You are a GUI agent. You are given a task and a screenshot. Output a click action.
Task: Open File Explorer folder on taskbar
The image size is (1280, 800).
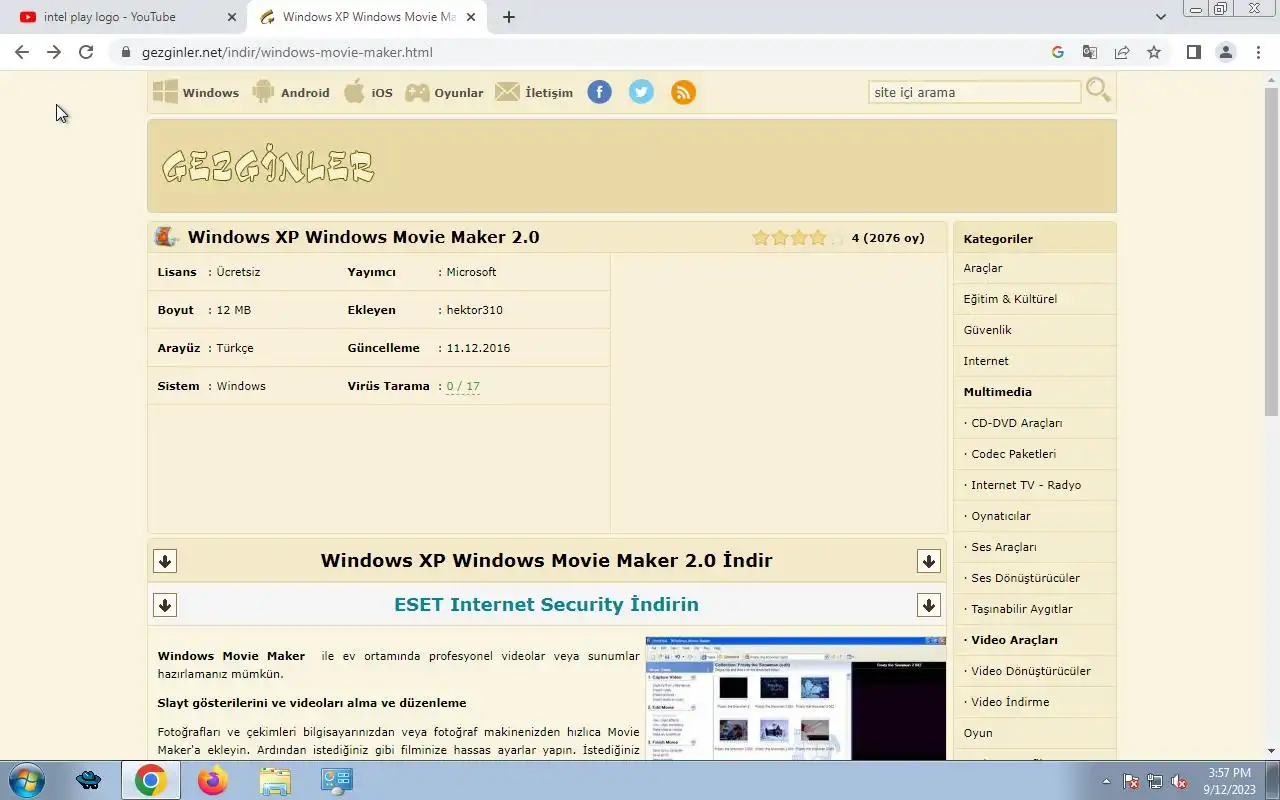pyautogui.click(x=275, y=780)
